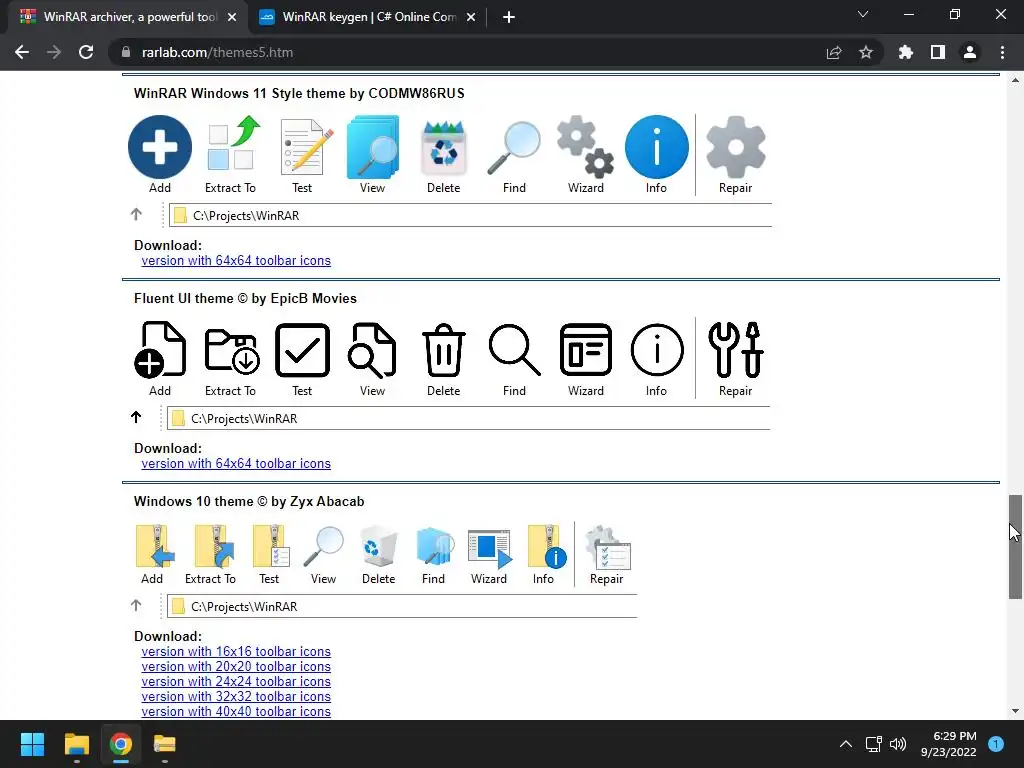Bookmark this page with star icon
The width and height of the screenshot is (1024, 768).
click(x=866, y=52)
